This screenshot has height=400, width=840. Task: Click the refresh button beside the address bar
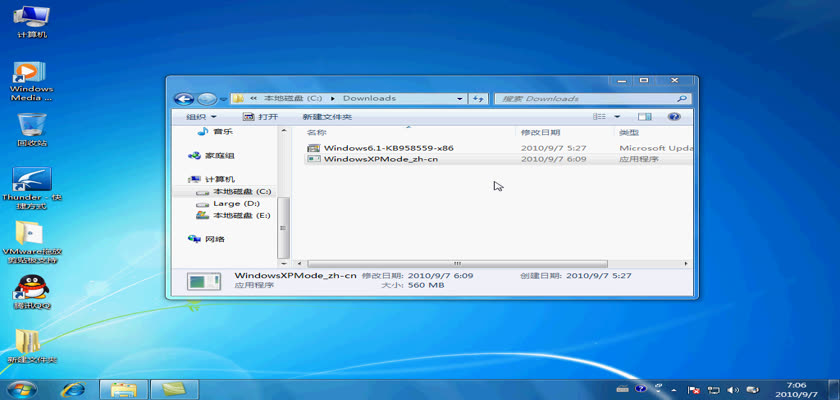[x=478, y=99]
